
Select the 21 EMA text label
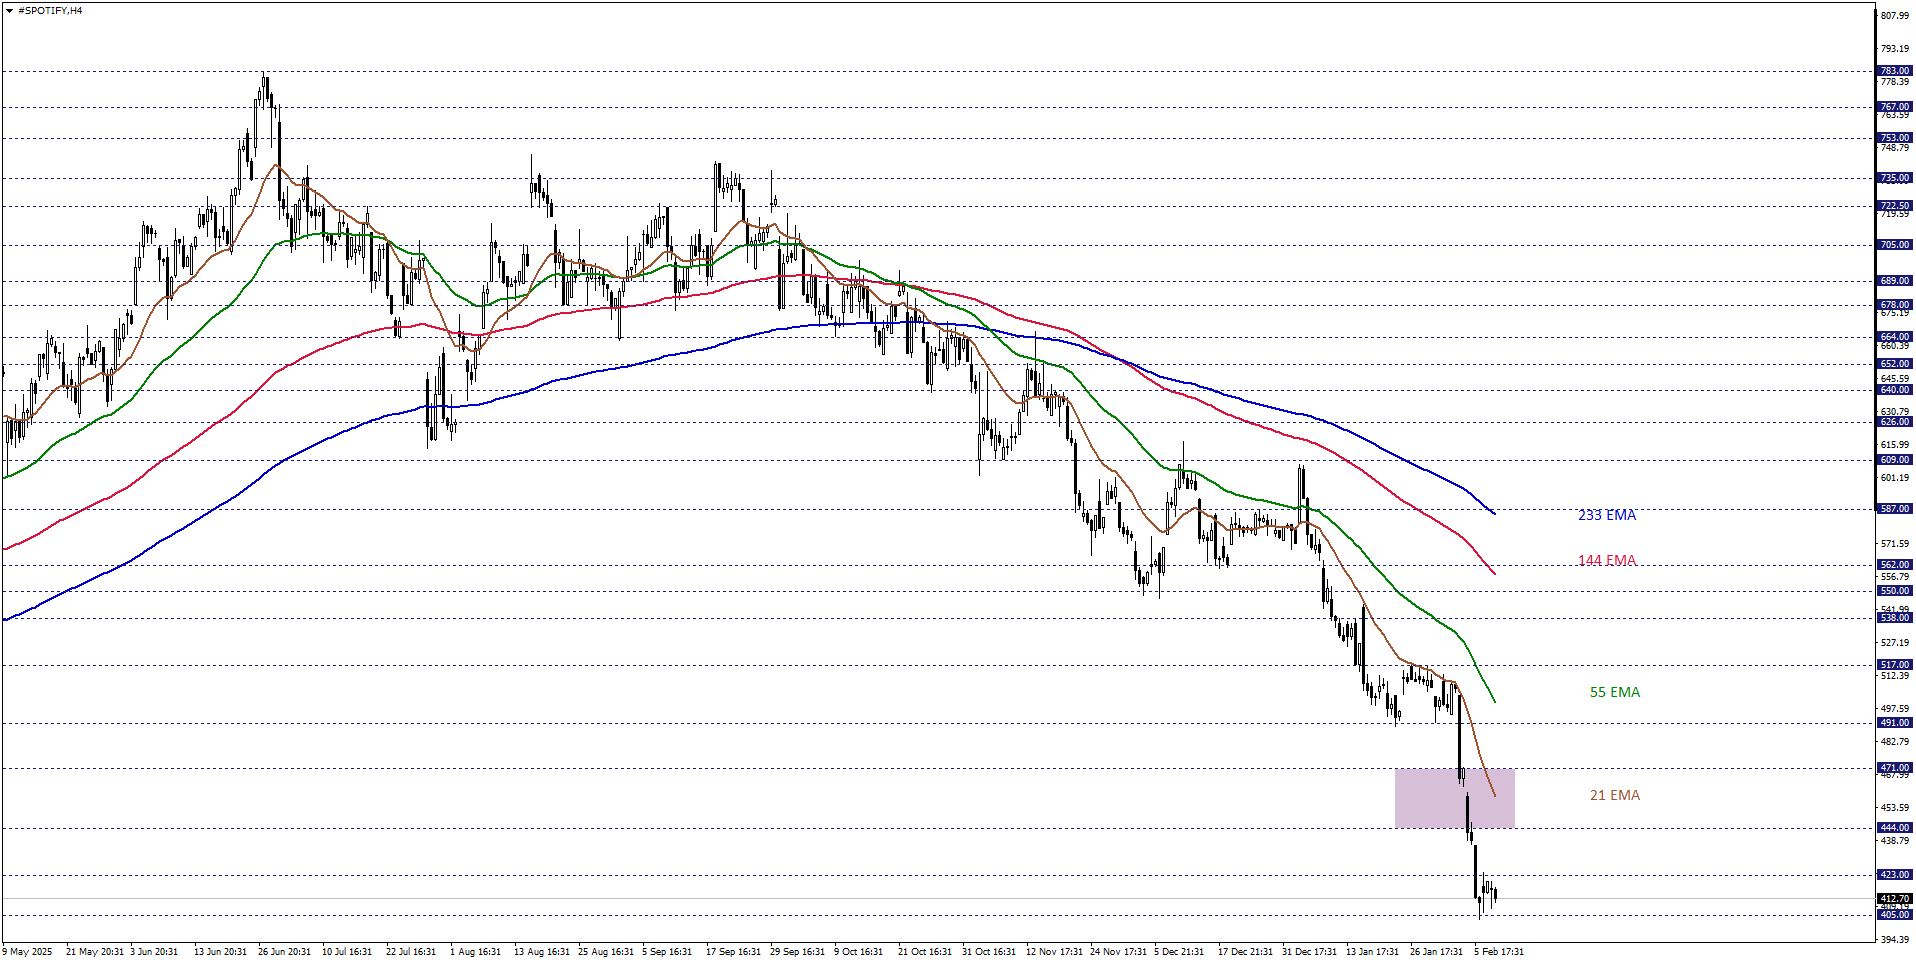click(1614, 795)
